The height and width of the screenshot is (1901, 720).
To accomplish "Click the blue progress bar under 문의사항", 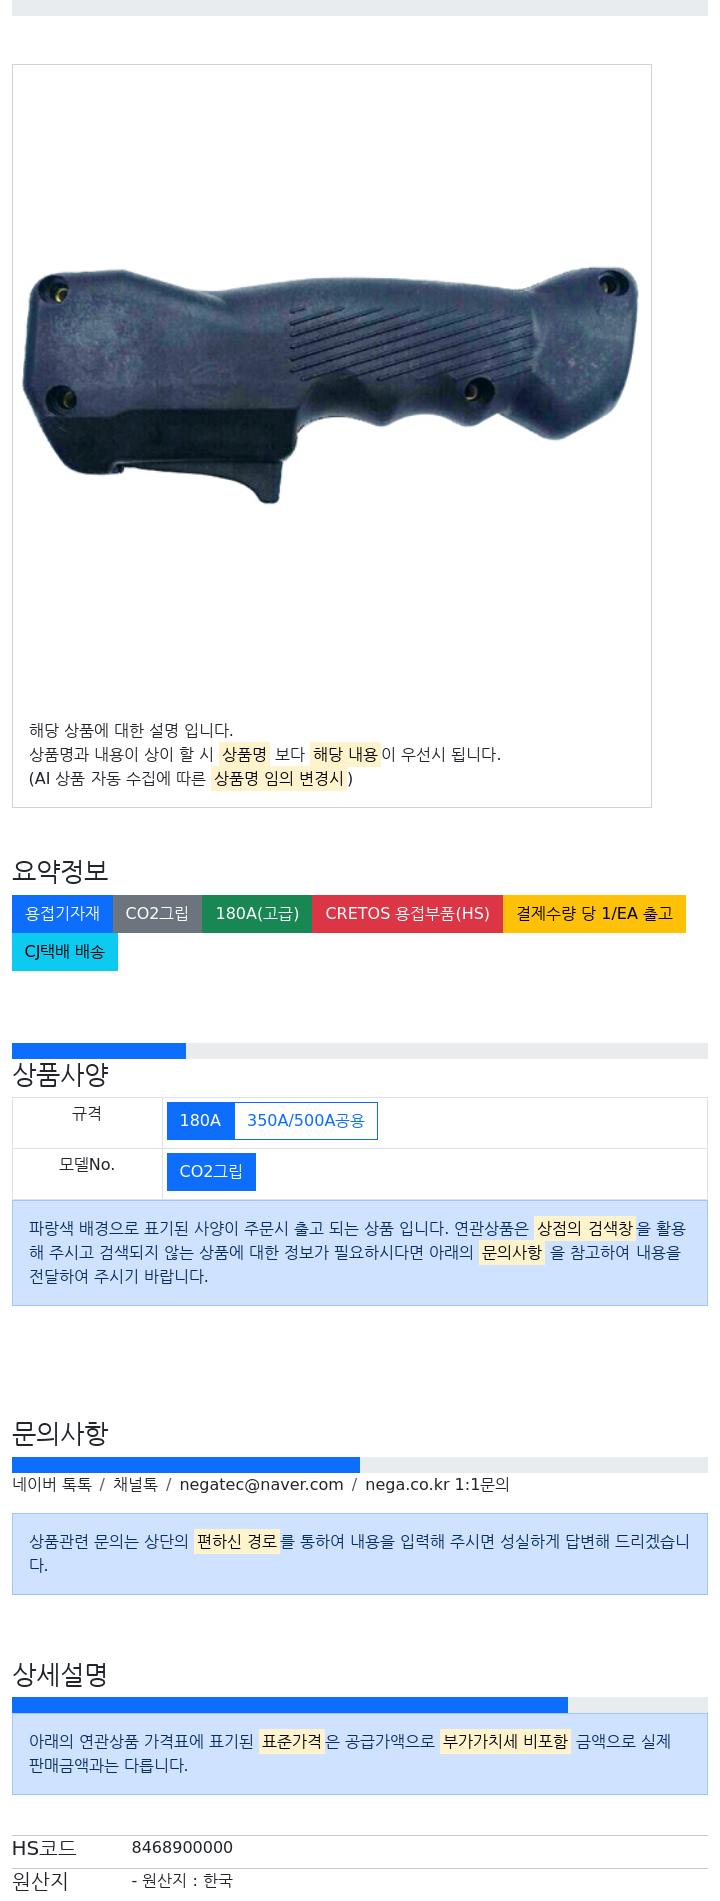I will click(x=186, y=1465).
